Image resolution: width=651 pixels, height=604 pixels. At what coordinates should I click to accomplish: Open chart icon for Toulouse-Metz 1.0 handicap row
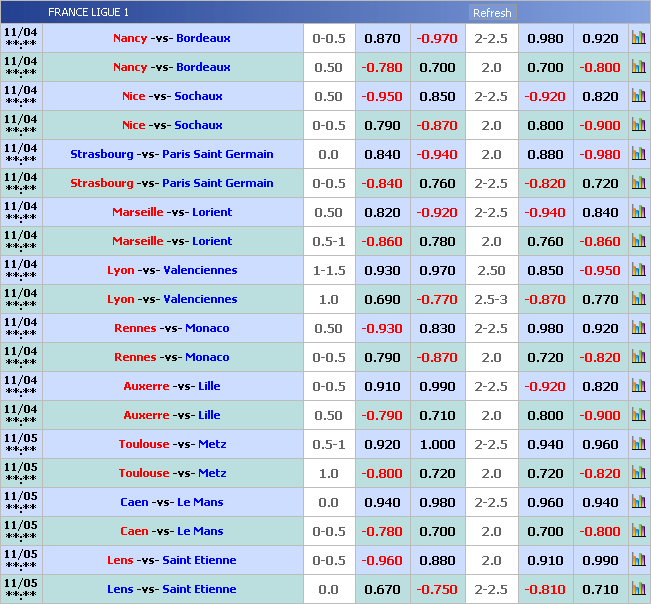coord(638,473)
